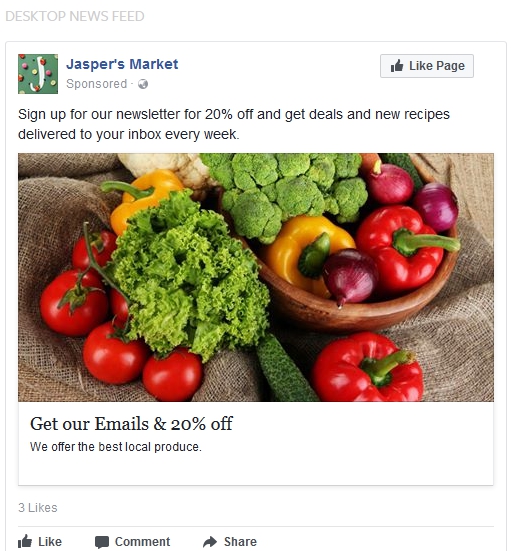
Task: Like the Jasper's Market post
Action: tap(40, 542)
